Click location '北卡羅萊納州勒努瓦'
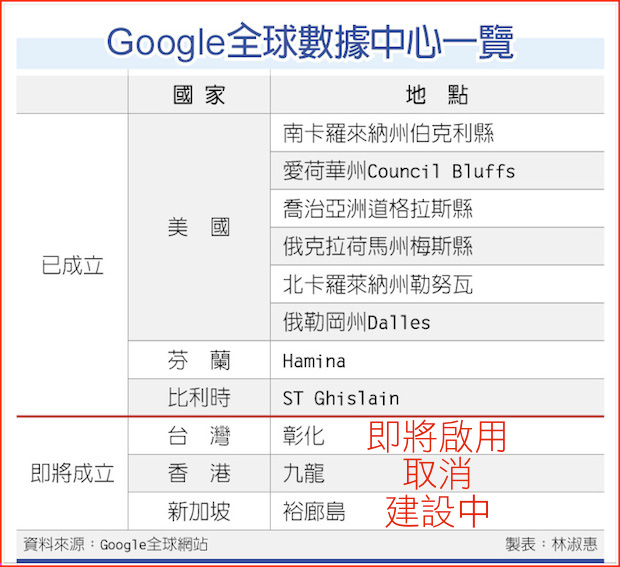620x567 pixels. click(x=378, y=284)
